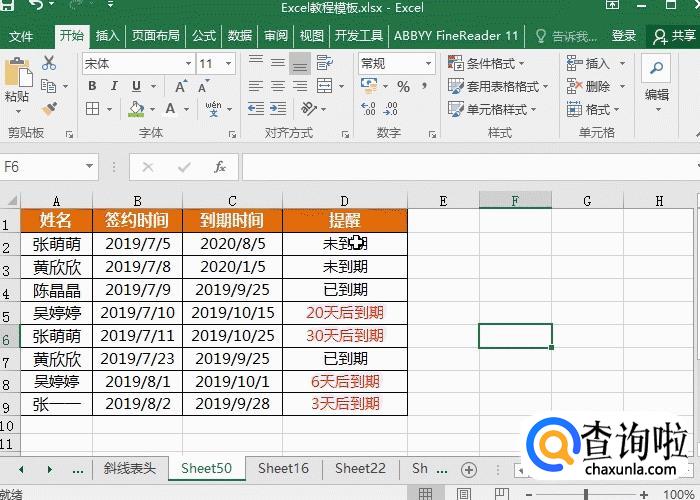Click the Cut scissors icon
This screenshot has width=700, height=500.
[48, 63]
